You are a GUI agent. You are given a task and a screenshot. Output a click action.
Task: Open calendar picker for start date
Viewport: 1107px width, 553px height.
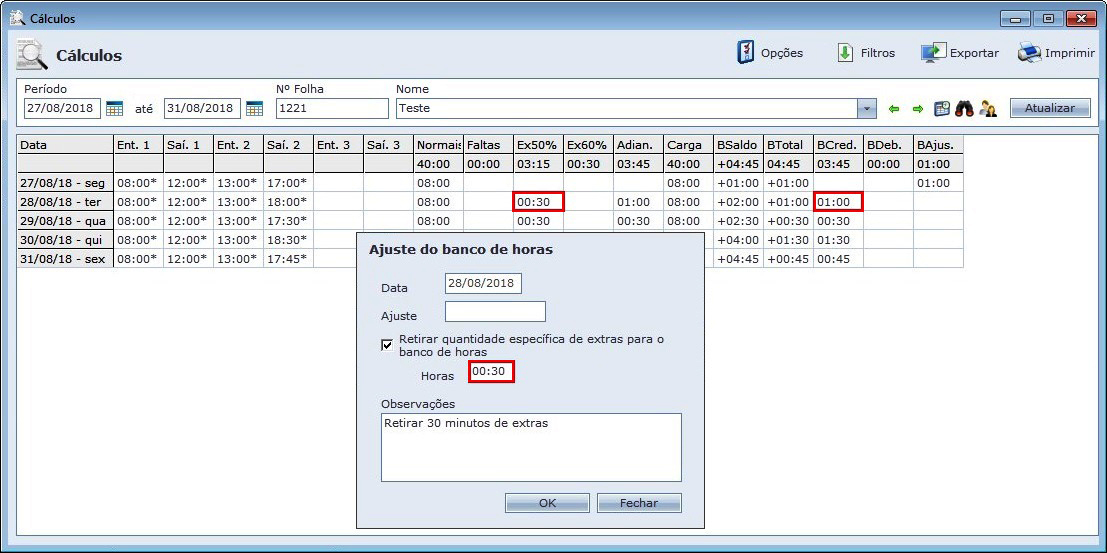coord(114,109)
